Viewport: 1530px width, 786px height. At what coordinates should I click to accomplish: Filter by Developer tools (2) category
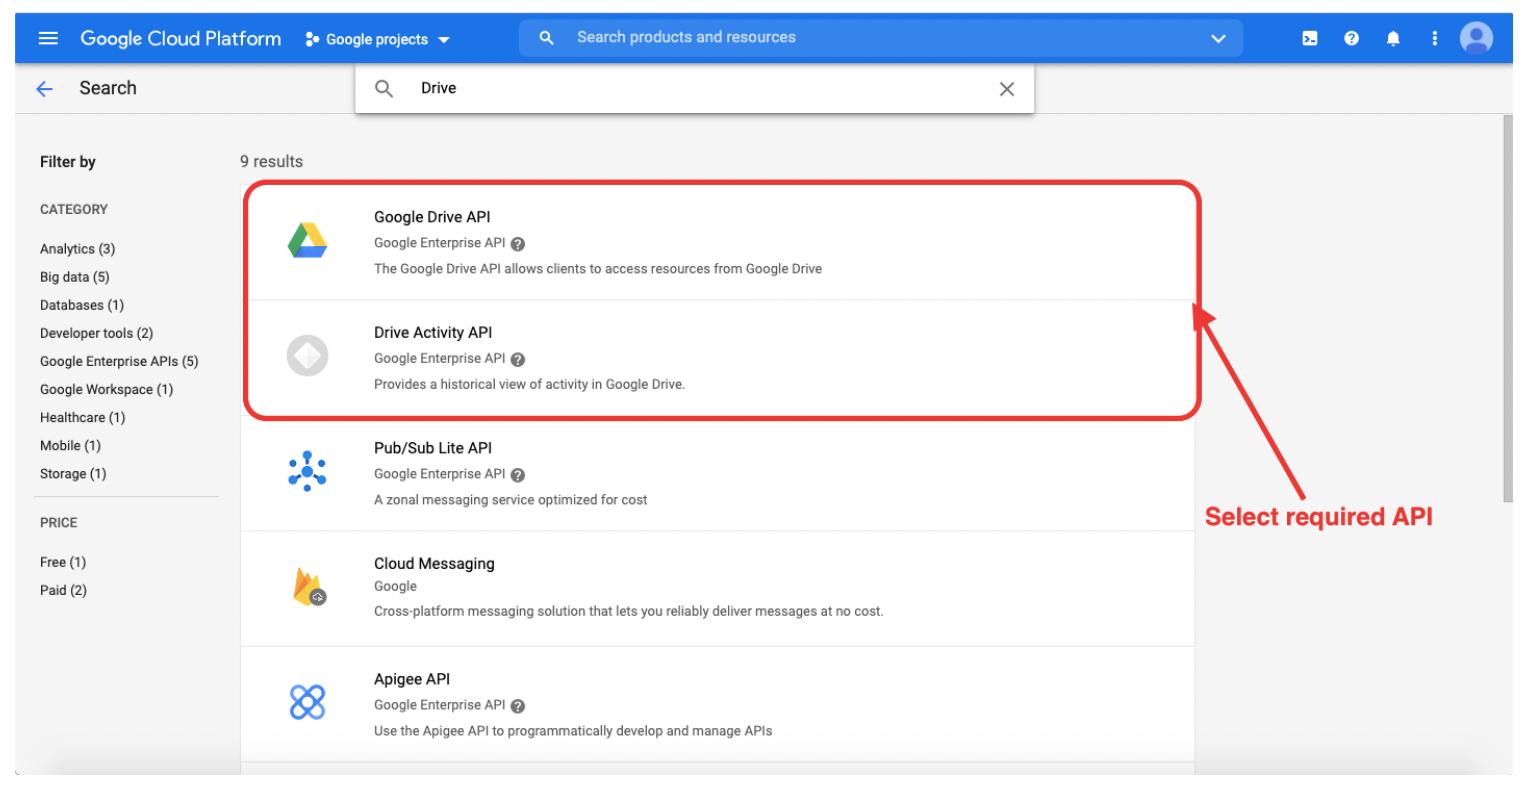pos(96,333)
